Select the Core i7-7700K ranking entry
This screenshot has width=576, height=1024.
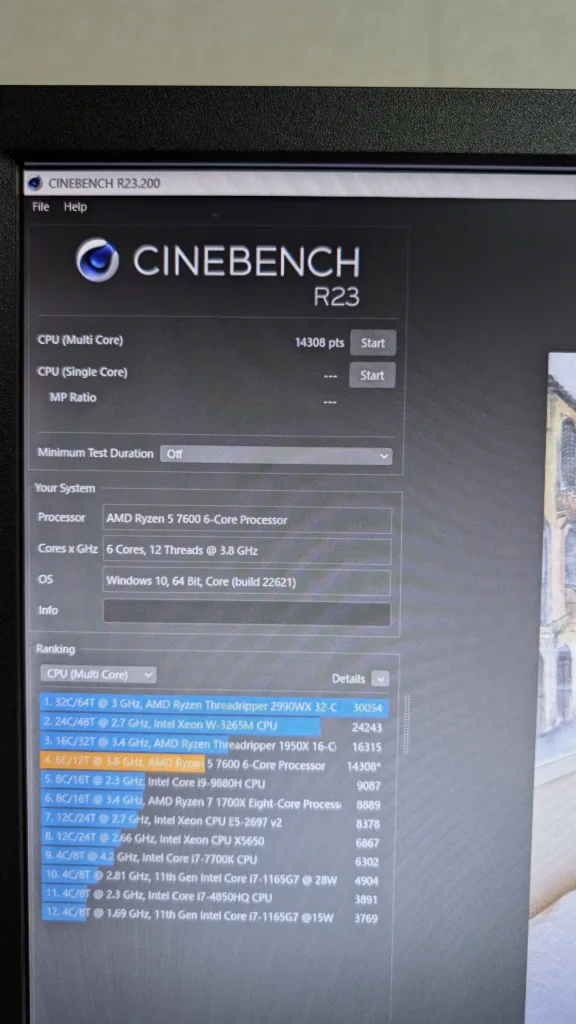coord(211,859)
